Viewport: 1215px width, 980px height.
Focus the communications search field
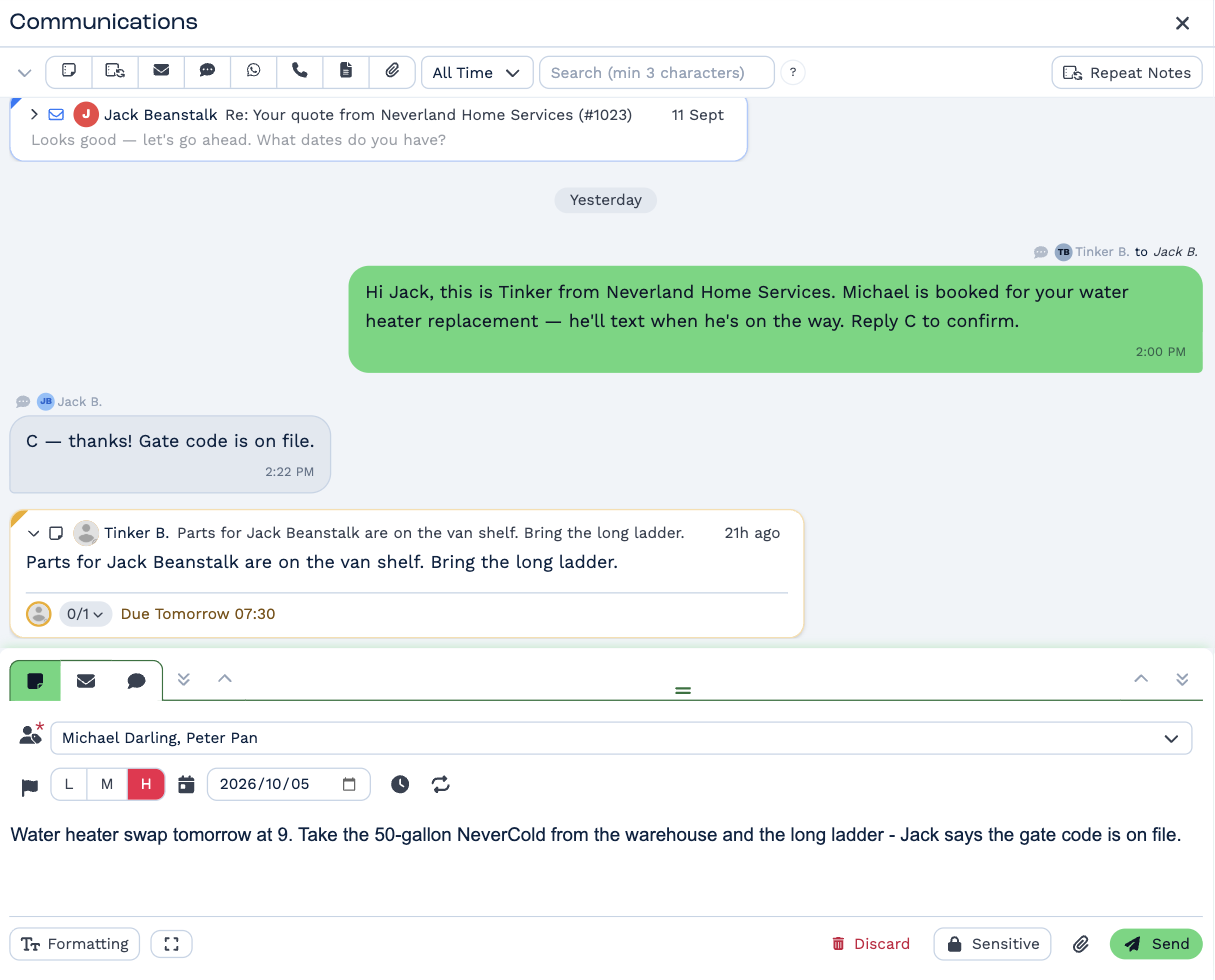(656, 72)
